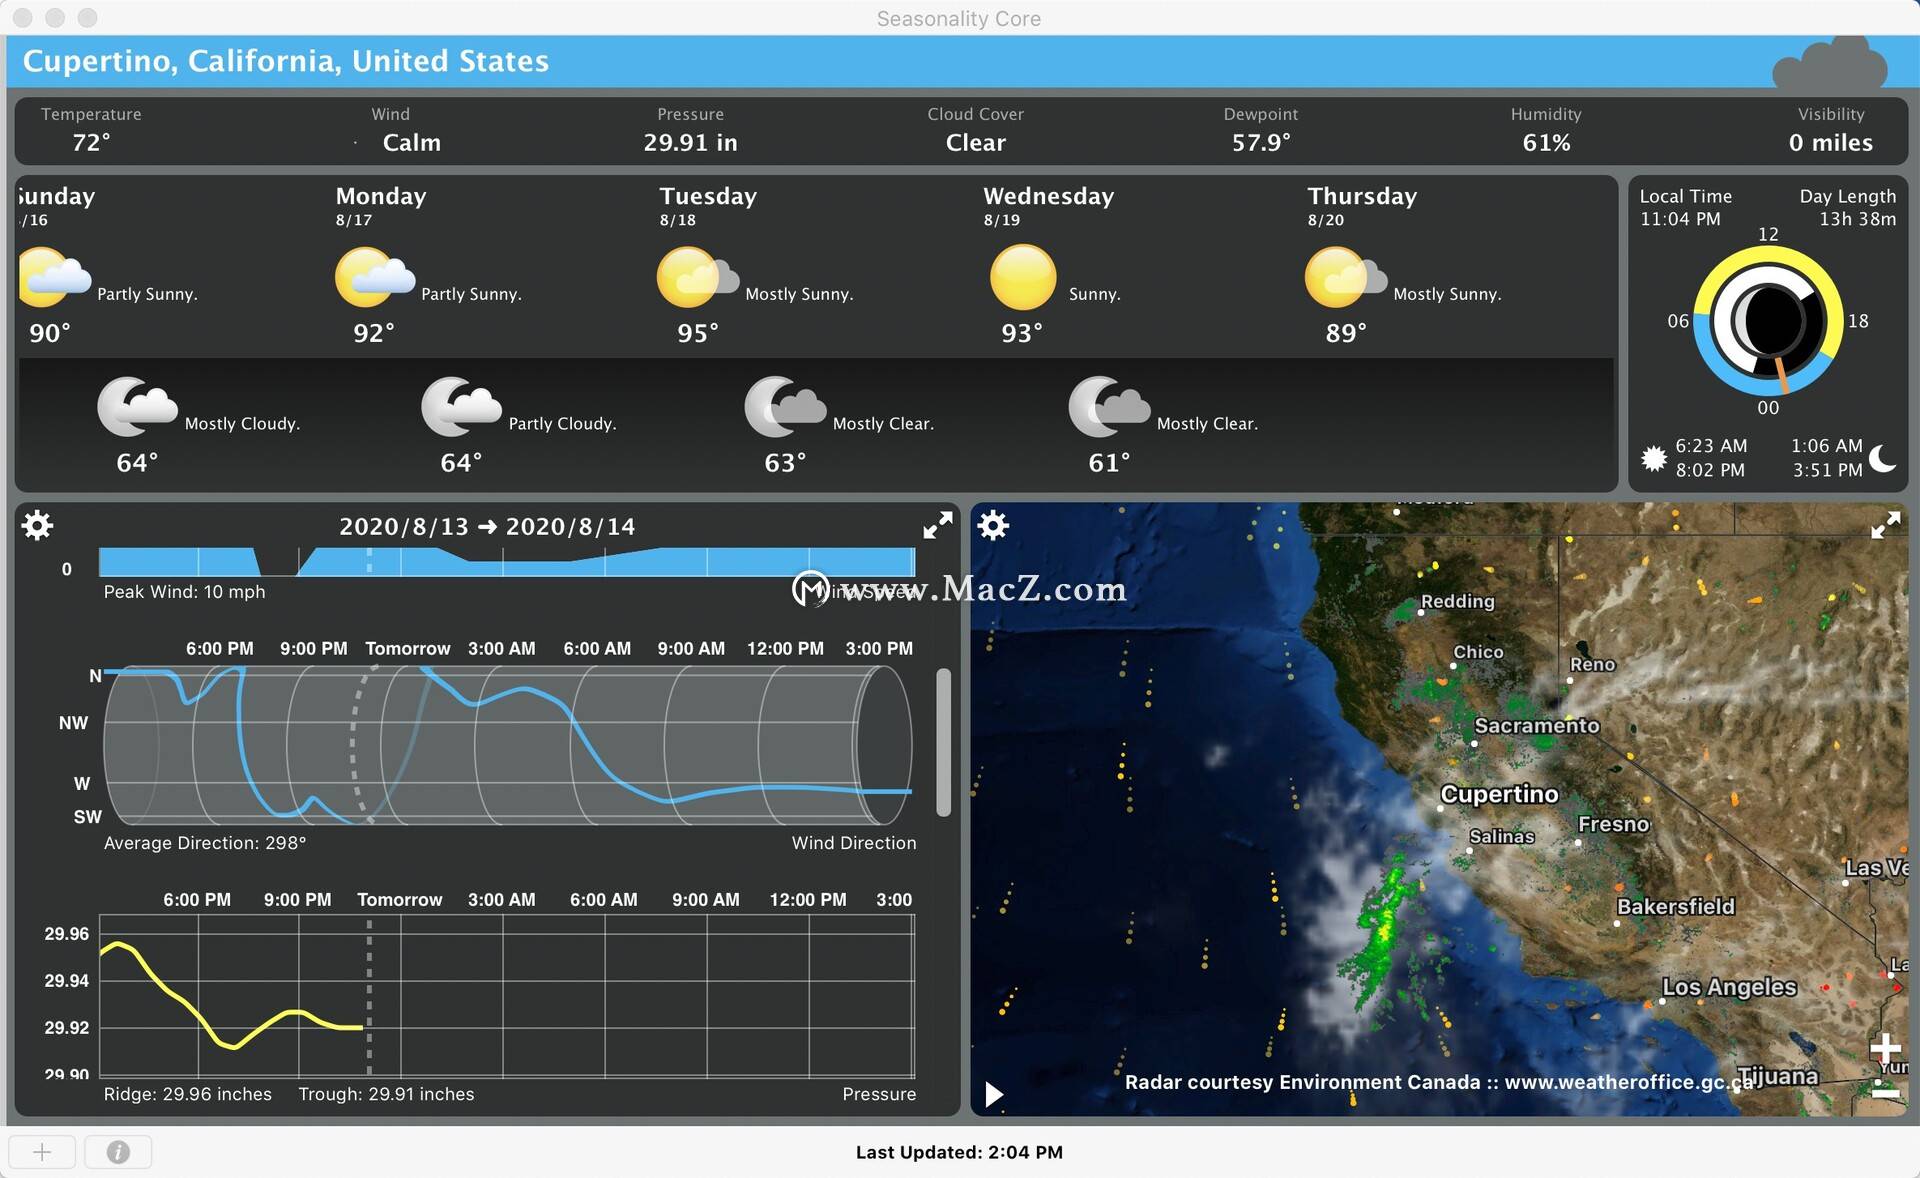Zoom out on the radar map
The image size is (1920, 1178).
click(1885, 1092)
